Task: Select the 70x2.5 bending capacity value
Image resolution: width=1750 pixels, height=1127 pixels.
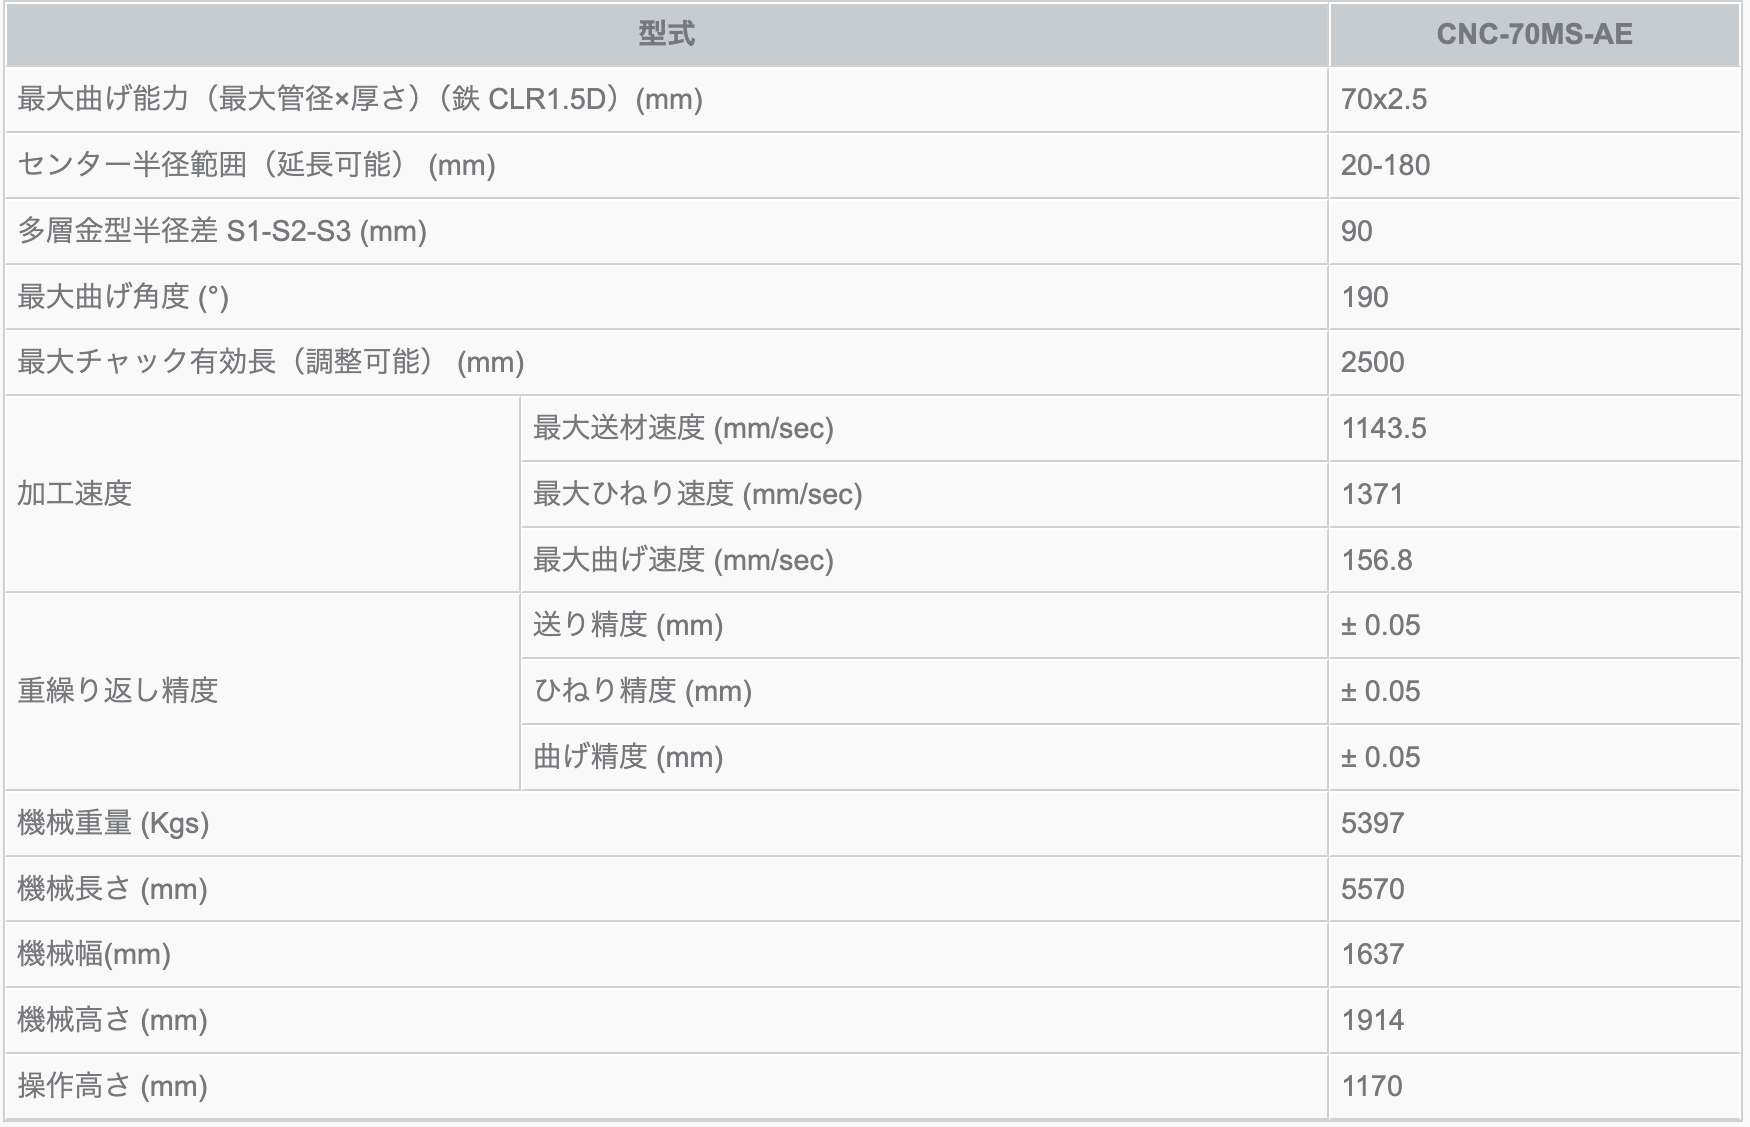Action: pyautogui.click(x=1384, y=99)
